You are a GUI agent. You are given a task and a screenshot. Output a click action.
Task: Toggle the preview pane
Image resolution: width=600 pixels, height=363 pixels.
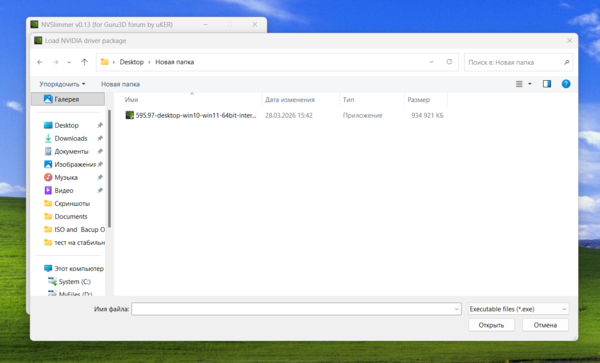[547, 84]
